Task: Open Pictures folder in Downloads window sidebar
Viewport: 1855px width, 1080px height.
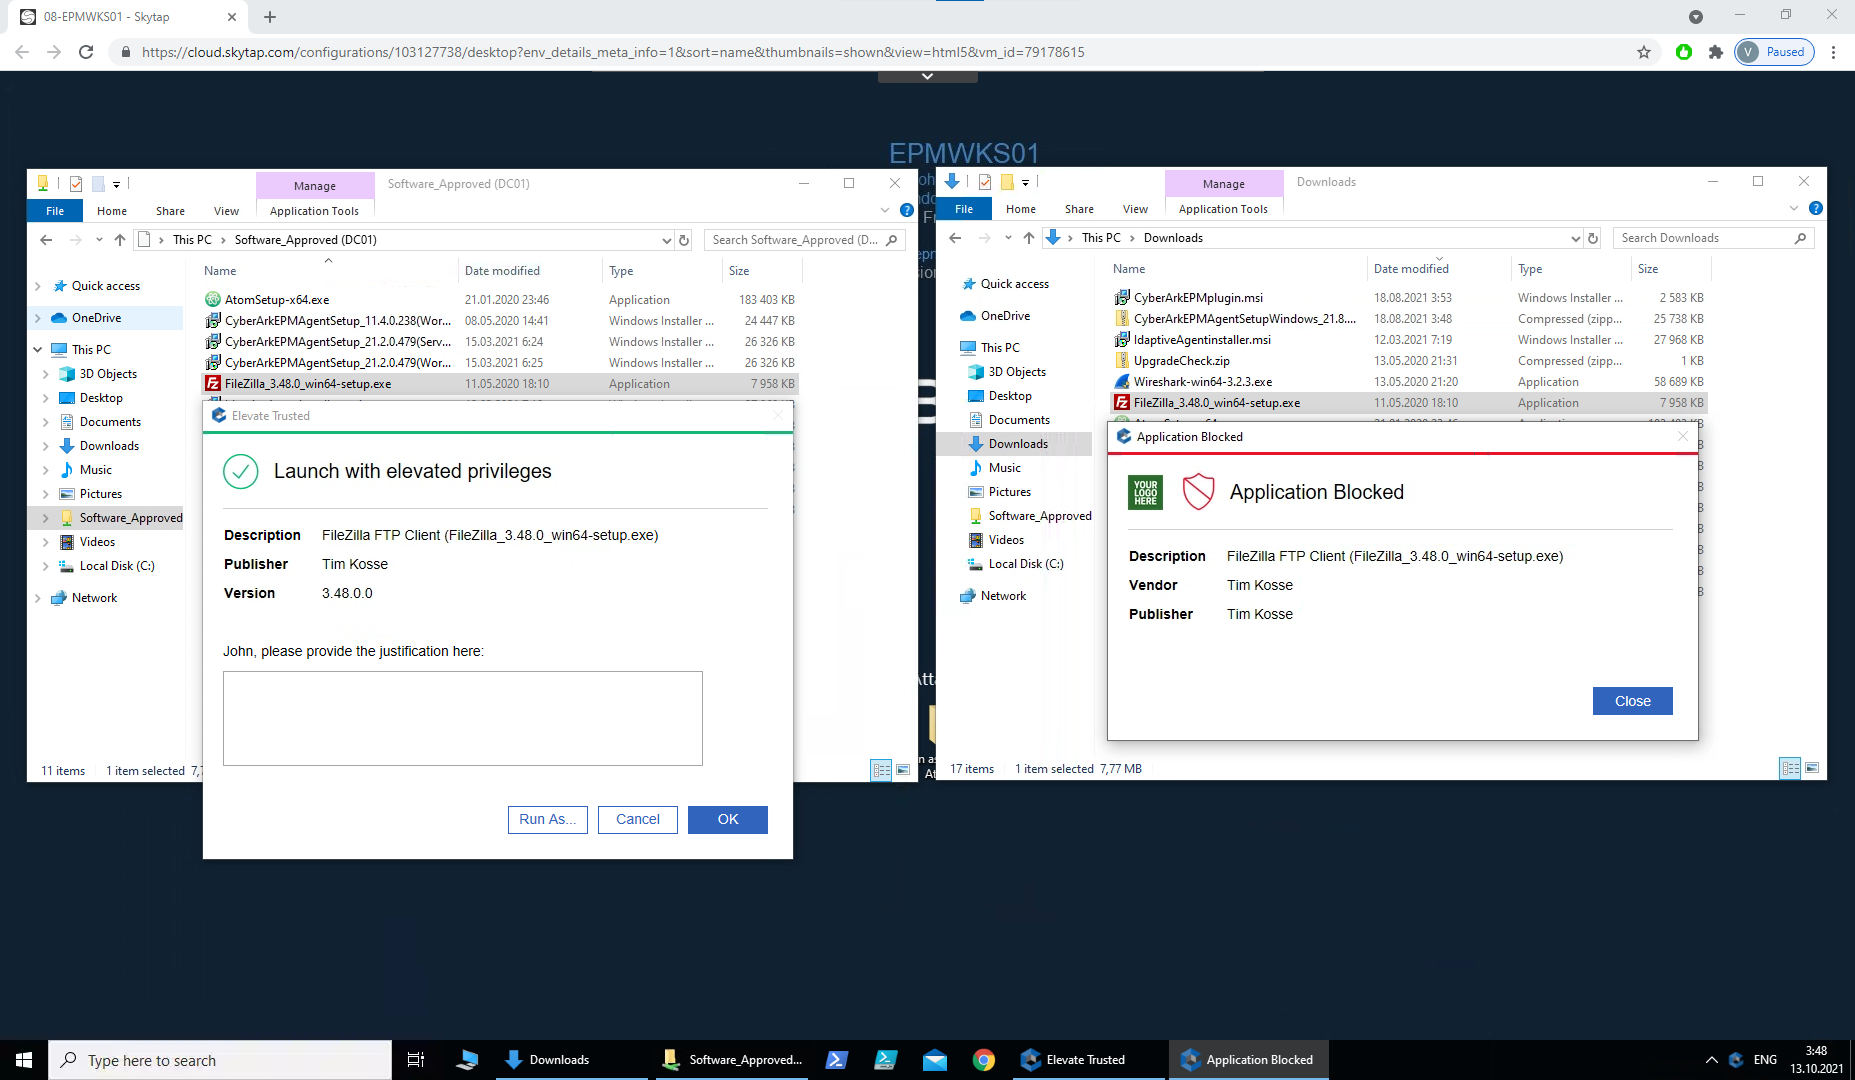Action: (x=1009, y=492)
